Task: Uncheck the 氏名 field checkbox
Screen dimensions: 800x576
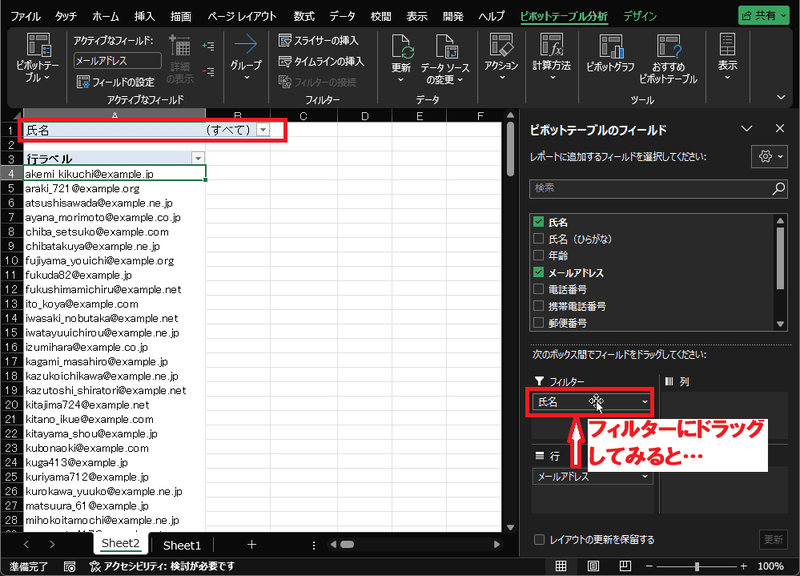Action: click(x=538, y=222)
